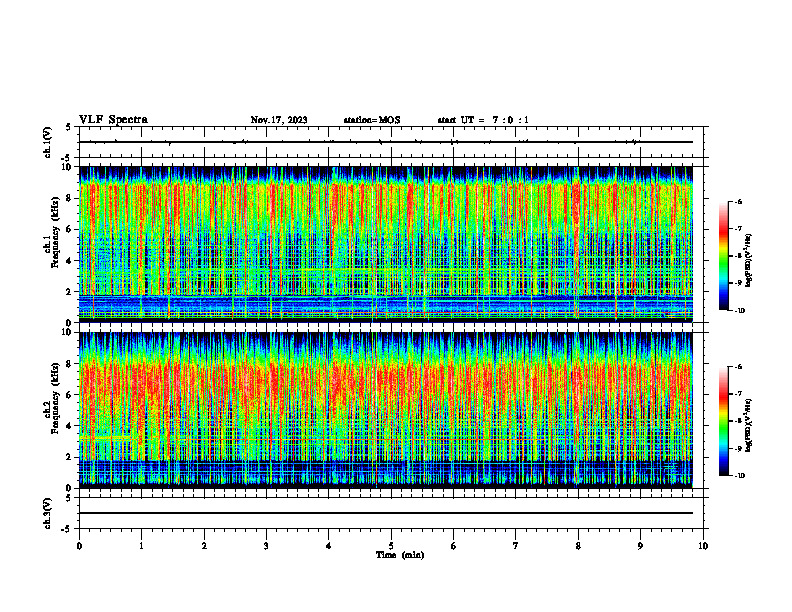This screenshot has width=792, height=612.
Task: Click the ch.1 voltage waveform trace panel
Action: coord(391,142)
